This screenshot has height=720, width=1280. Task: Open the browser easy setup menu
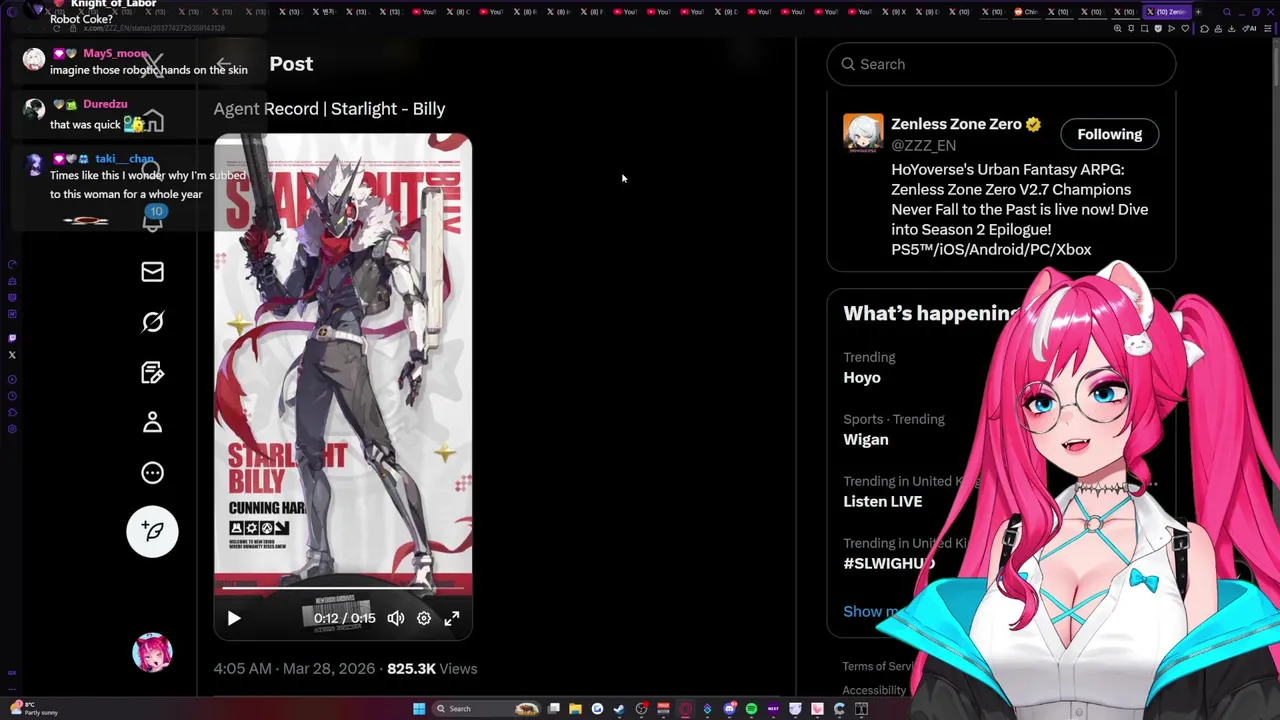tap(1267, 29)
